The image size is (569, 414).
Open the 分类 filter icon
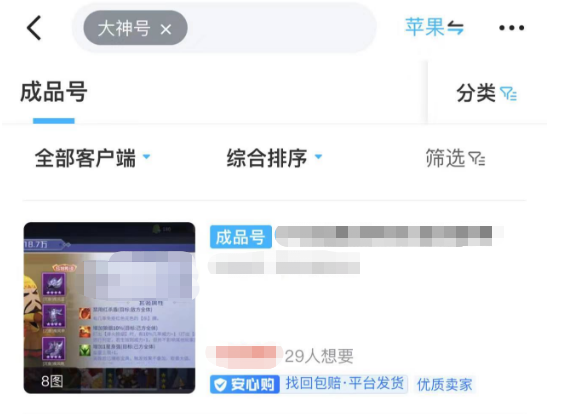508,94
